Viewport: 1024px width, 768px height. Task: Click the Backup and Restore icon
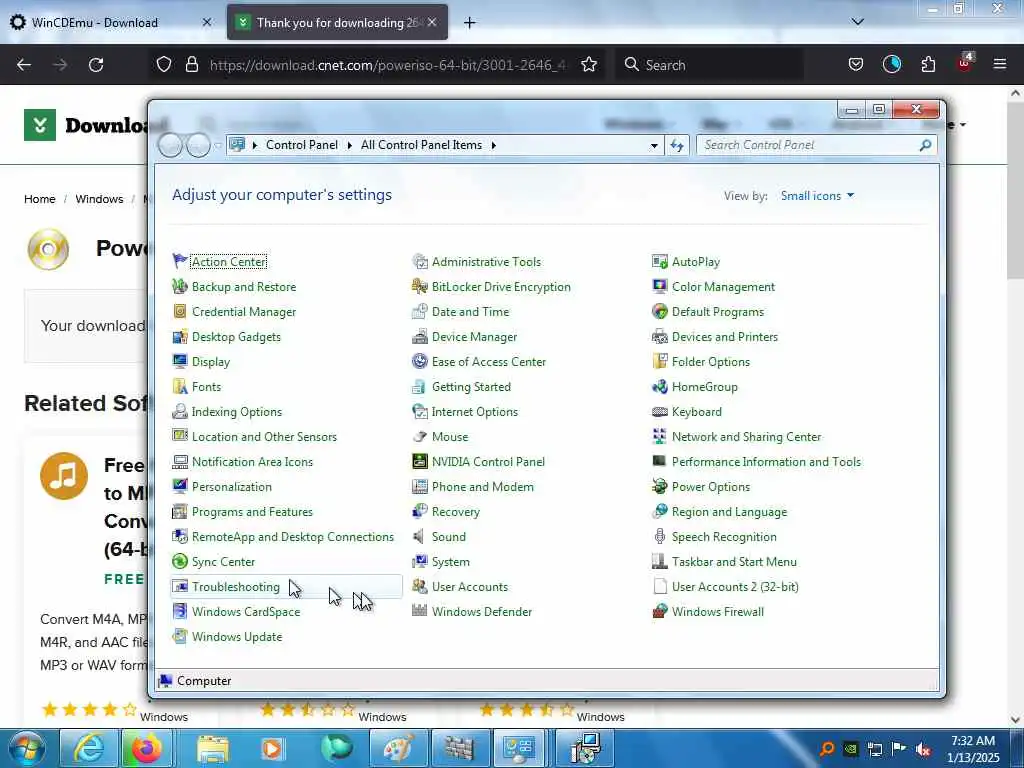tap(180, 286)
